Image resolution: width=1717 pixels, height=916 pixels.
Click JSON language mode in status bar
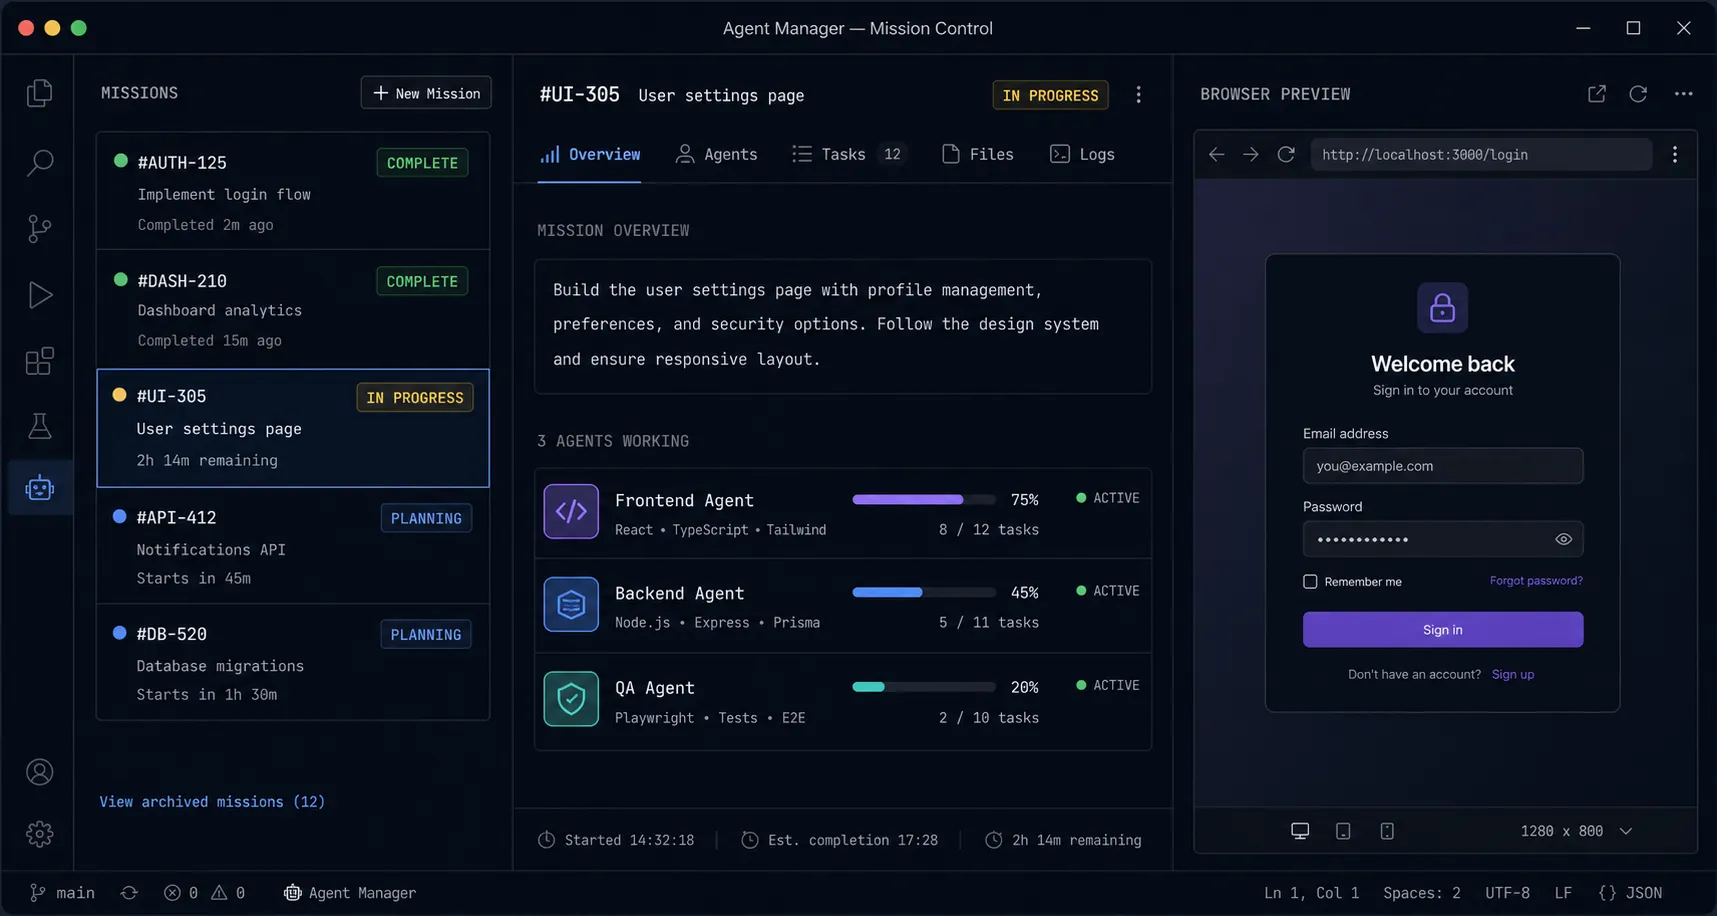pyautogui.click(x=1630, y=893)
